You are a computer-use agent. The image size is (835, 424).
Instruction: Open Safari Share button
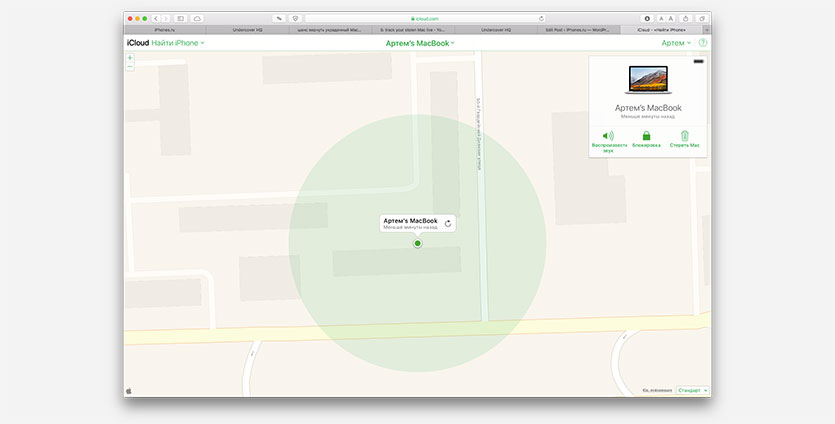pos(686,19)
